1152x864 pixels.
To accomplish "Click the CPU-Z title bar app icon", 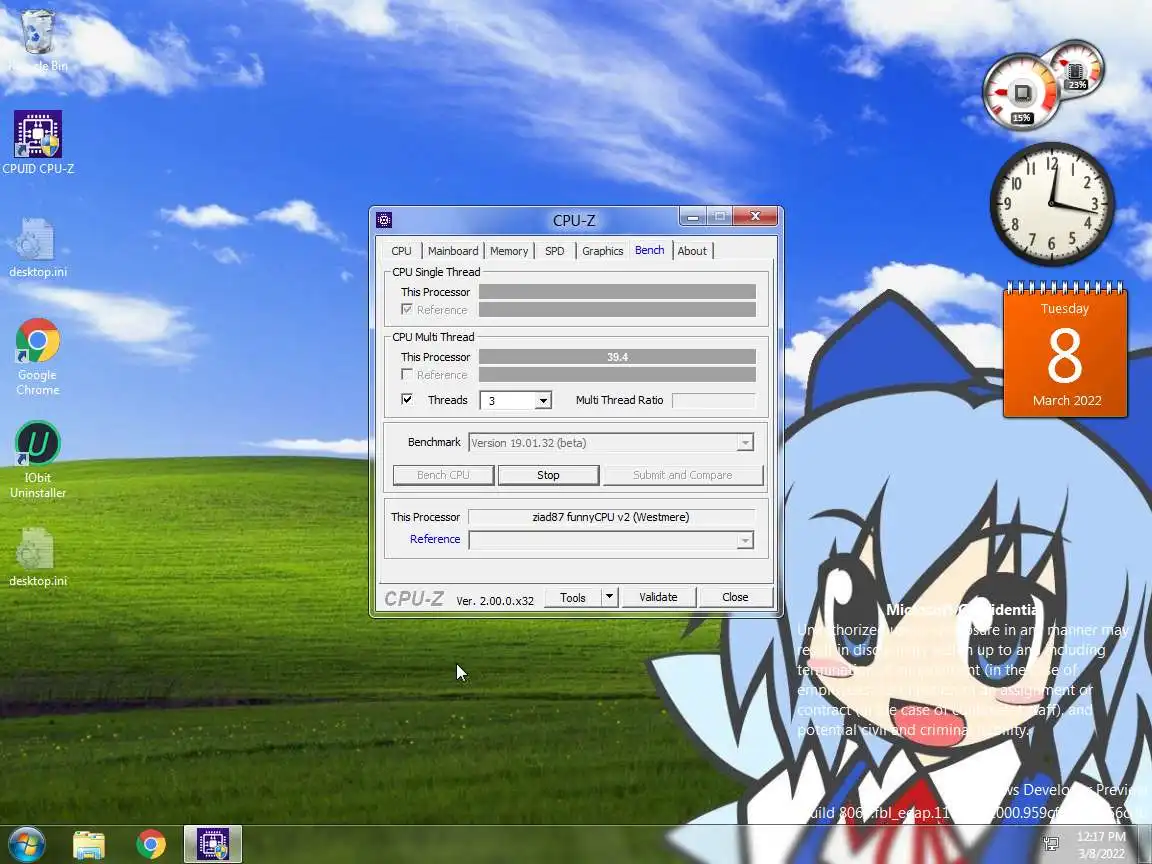I will coord(384,220).
